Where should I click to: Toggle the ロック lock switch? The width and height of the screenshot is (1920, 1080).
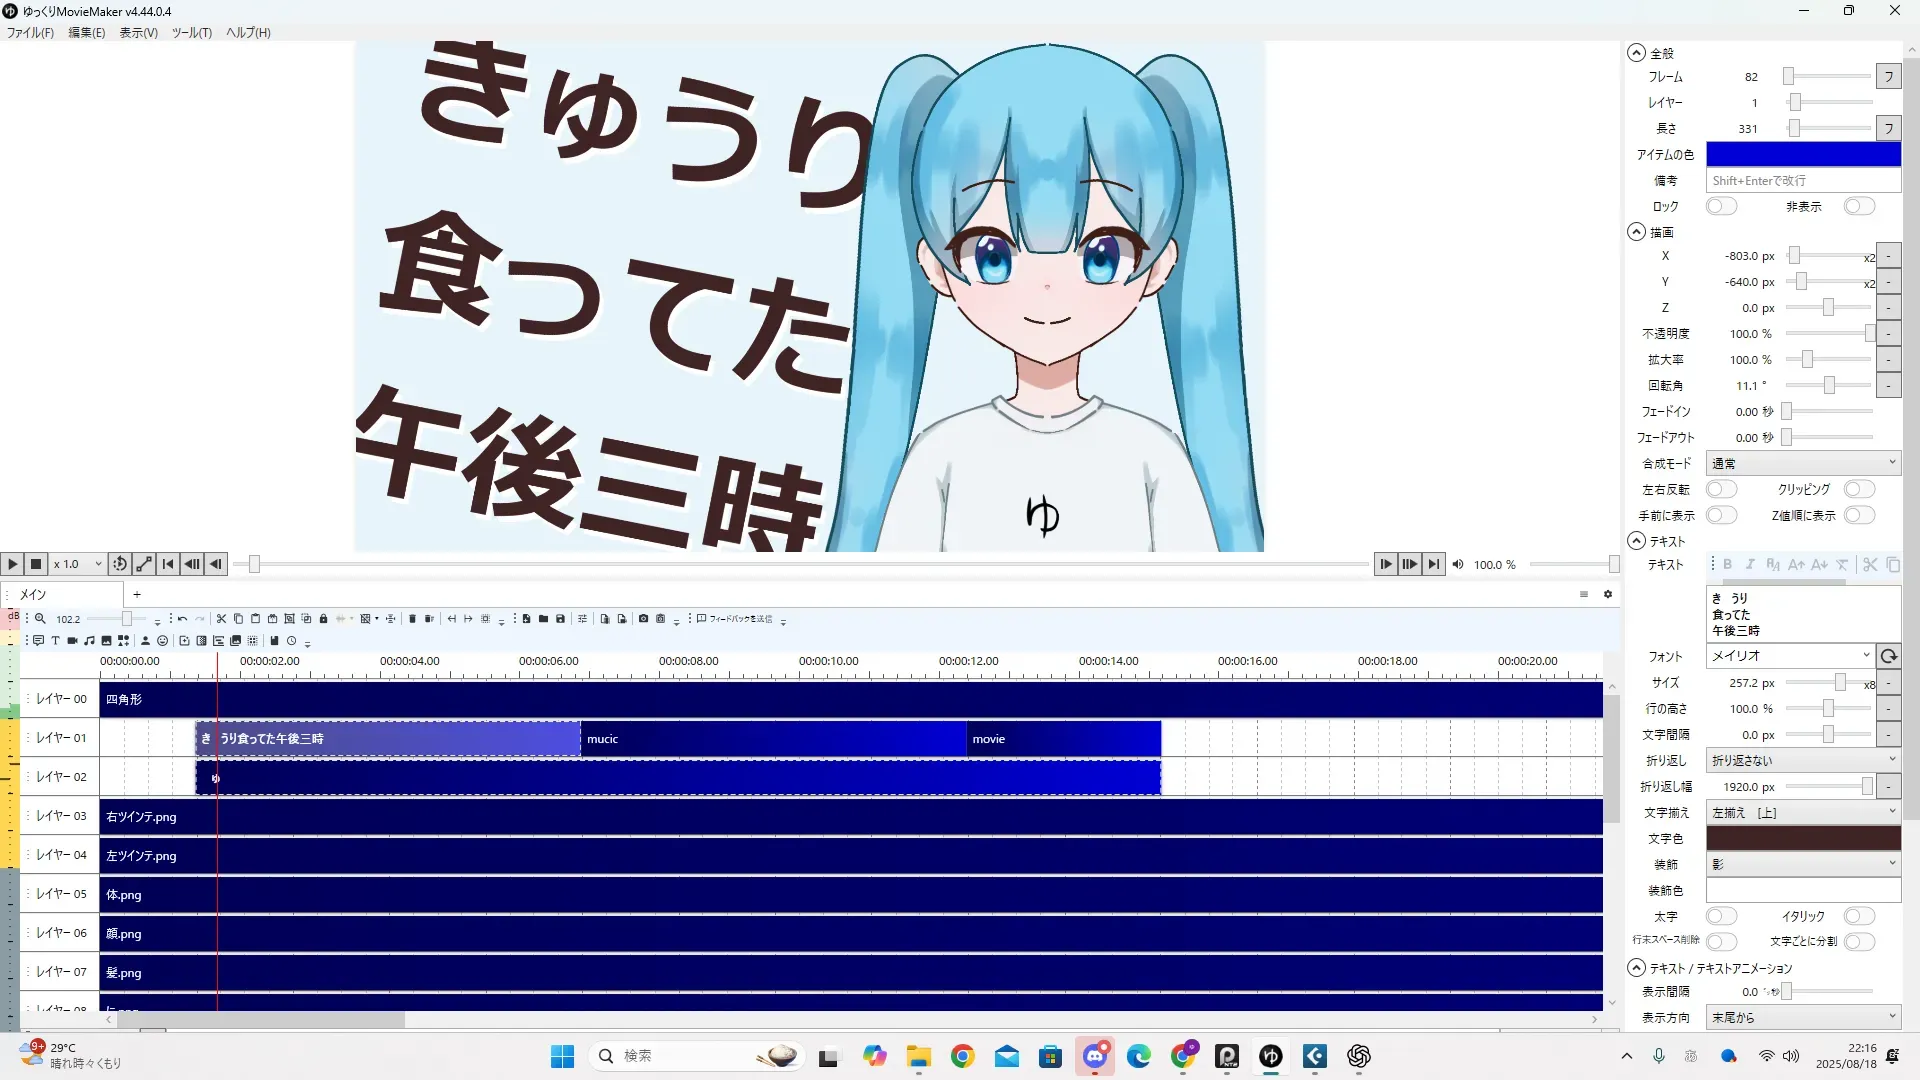1720,206
